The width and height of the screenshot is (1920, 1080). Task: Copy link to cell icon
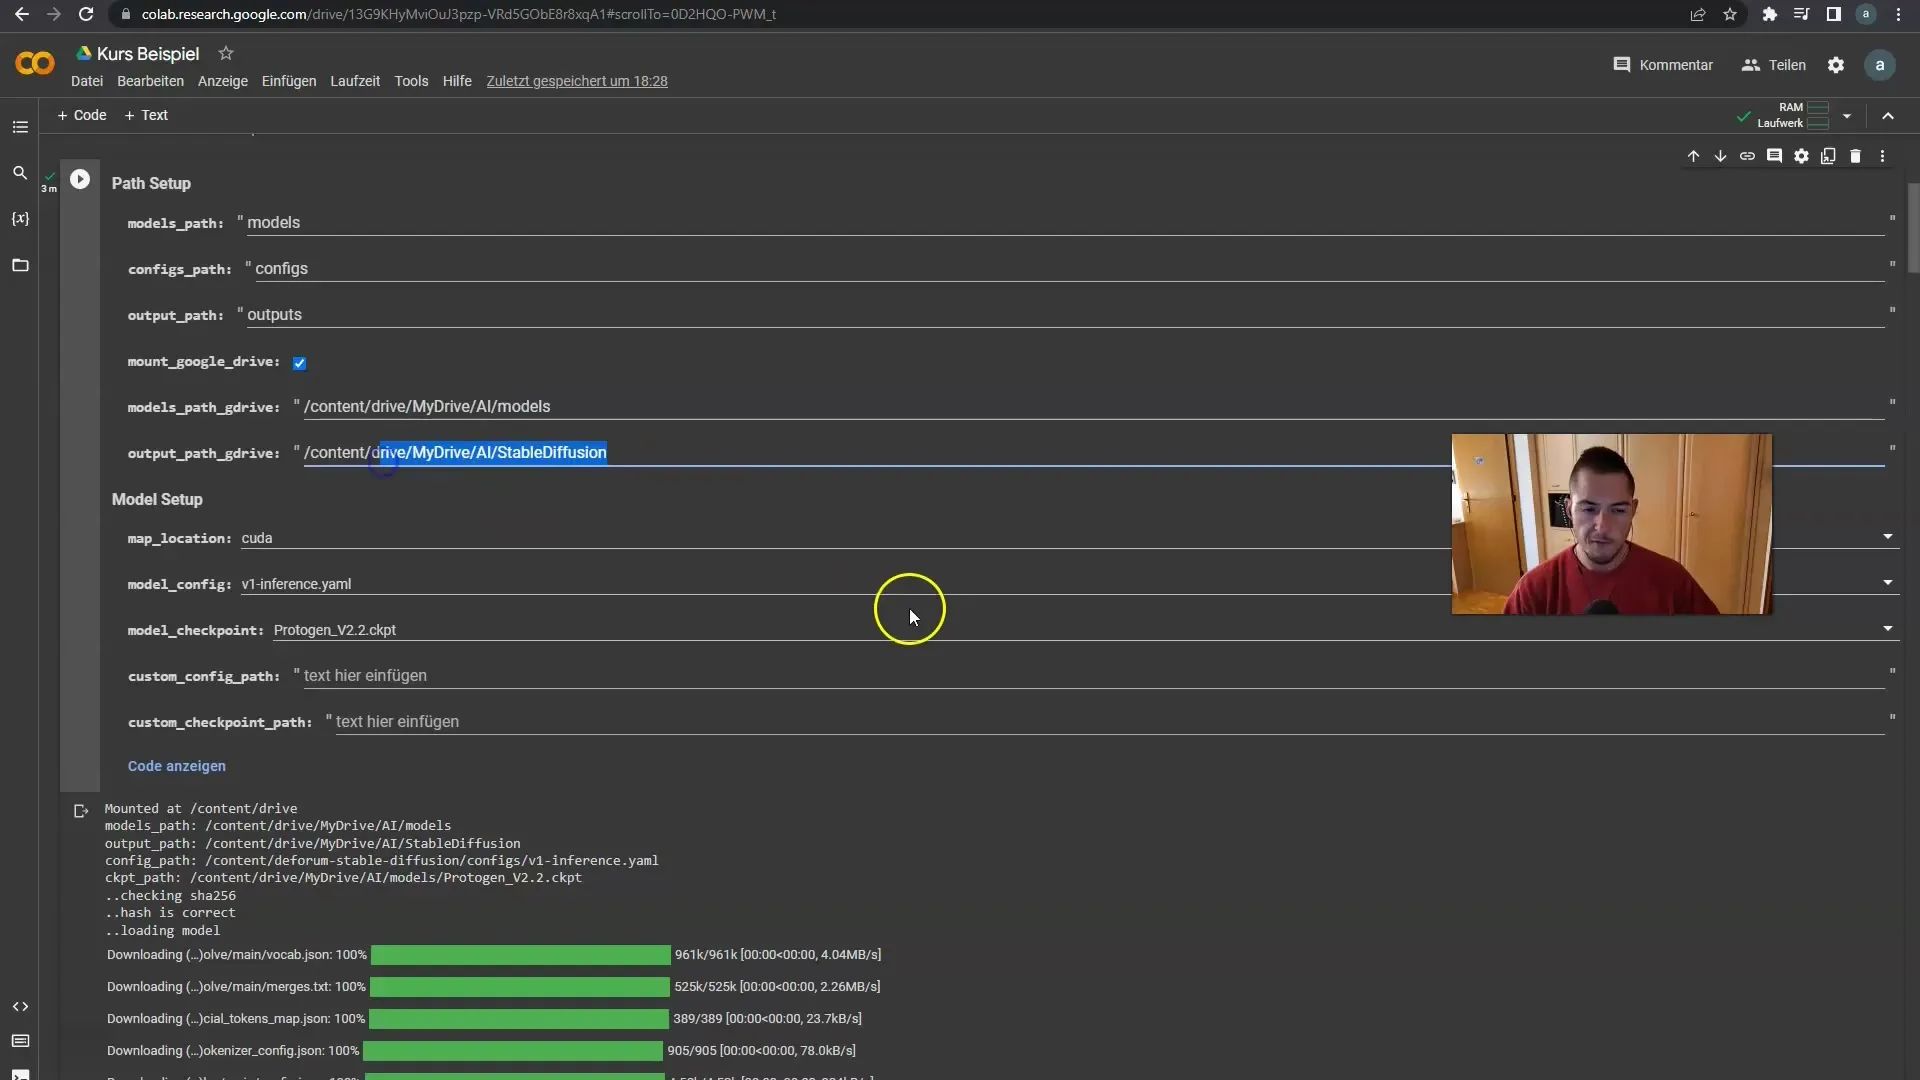click(x=1747, y=156)
